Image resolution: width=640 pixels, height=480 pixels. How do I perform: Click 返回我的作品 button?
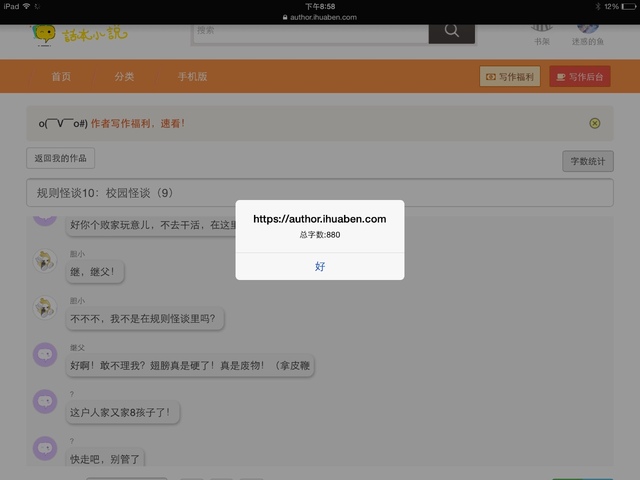(x=60, y=158)
